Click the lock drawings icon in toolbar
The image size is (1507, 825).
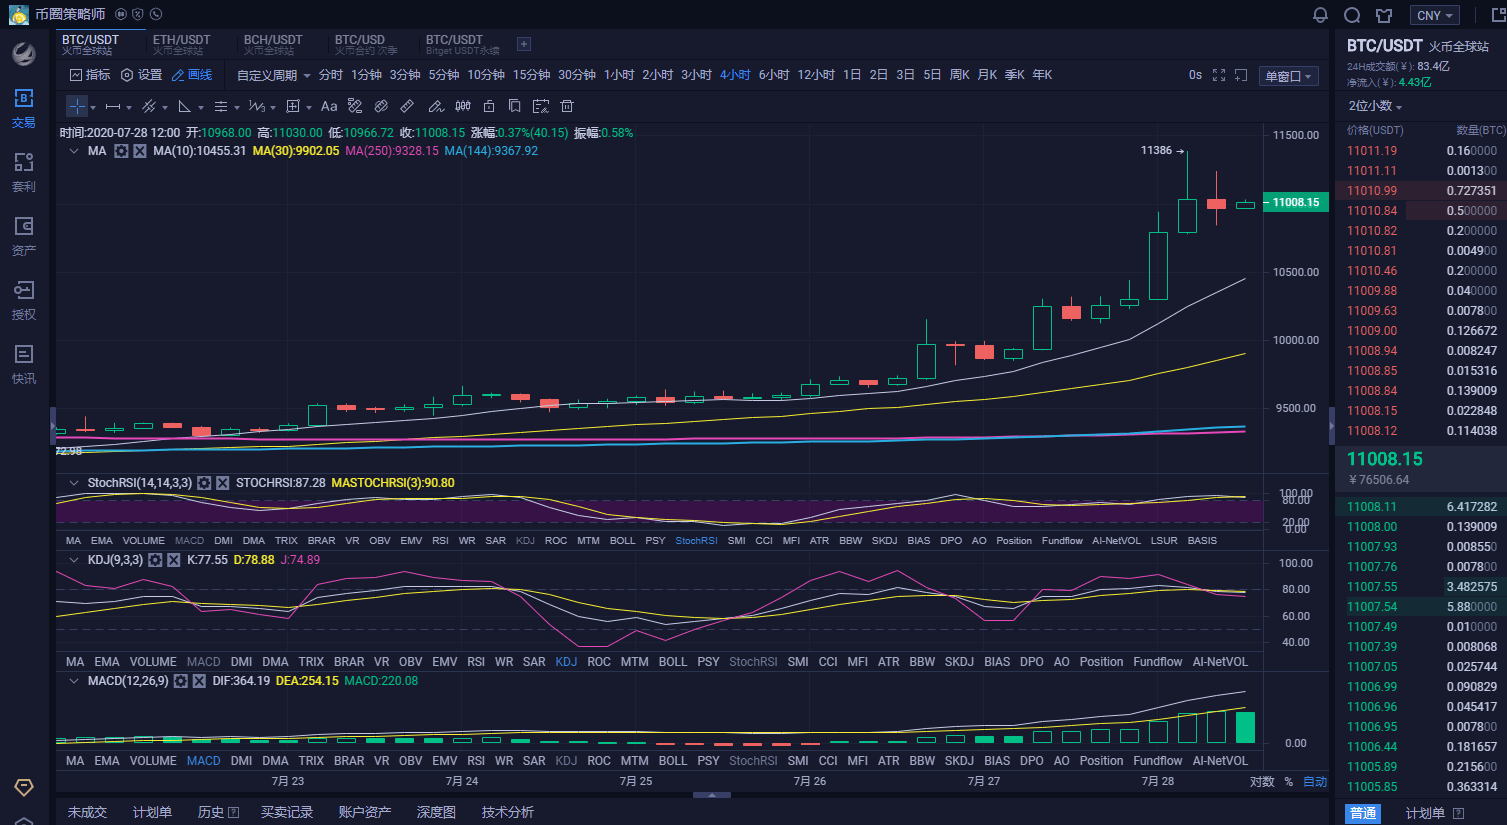[x=489, y=106]
